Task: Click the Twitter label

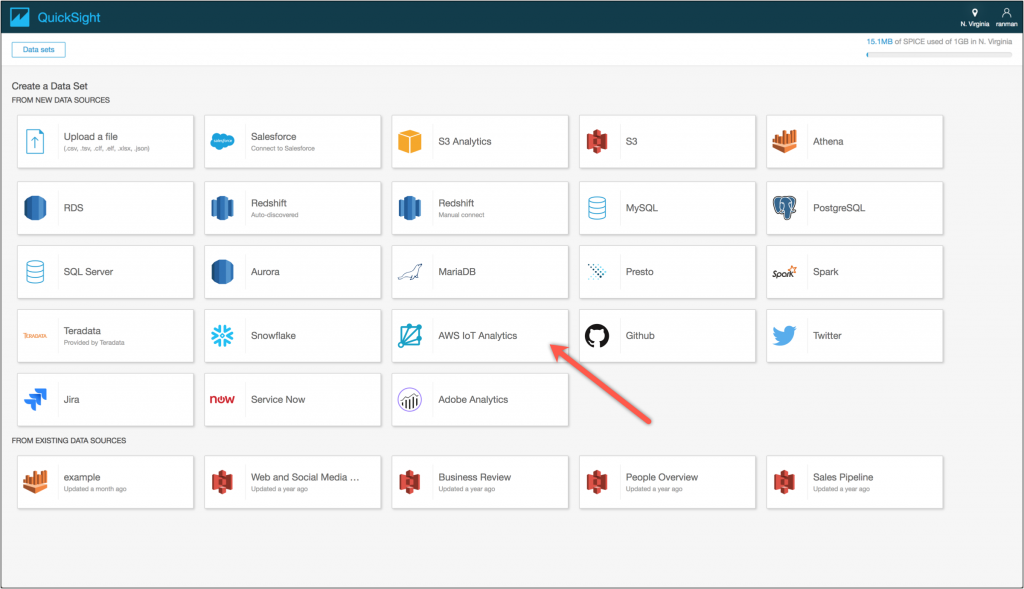Action: point(827,336)
